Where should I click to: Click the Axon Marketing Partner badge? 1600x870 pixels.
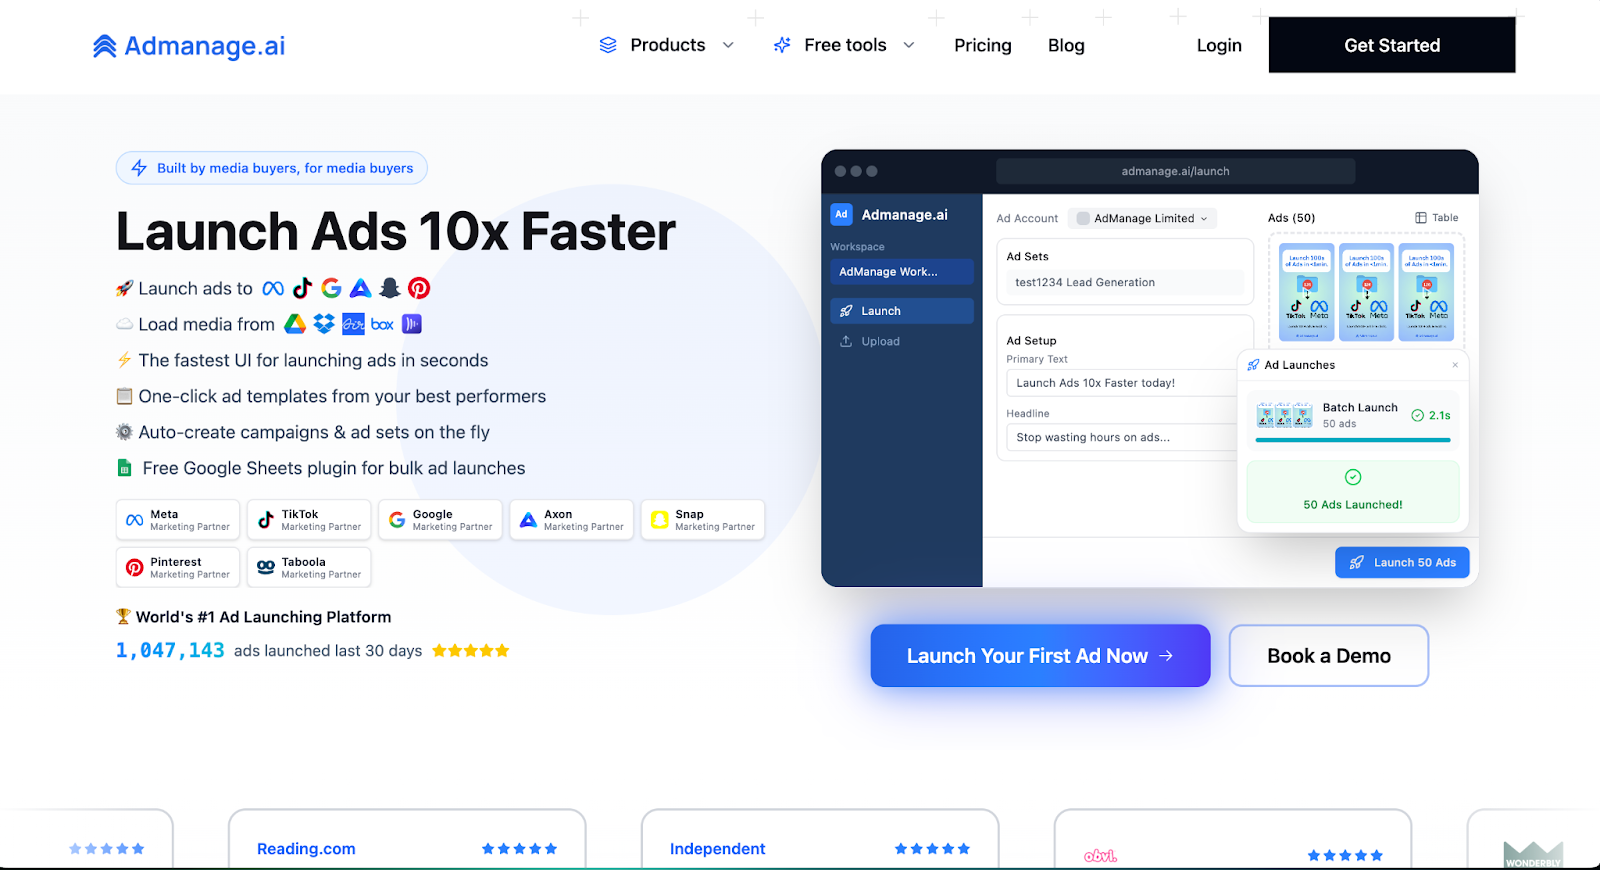click(x=572, y=520)
